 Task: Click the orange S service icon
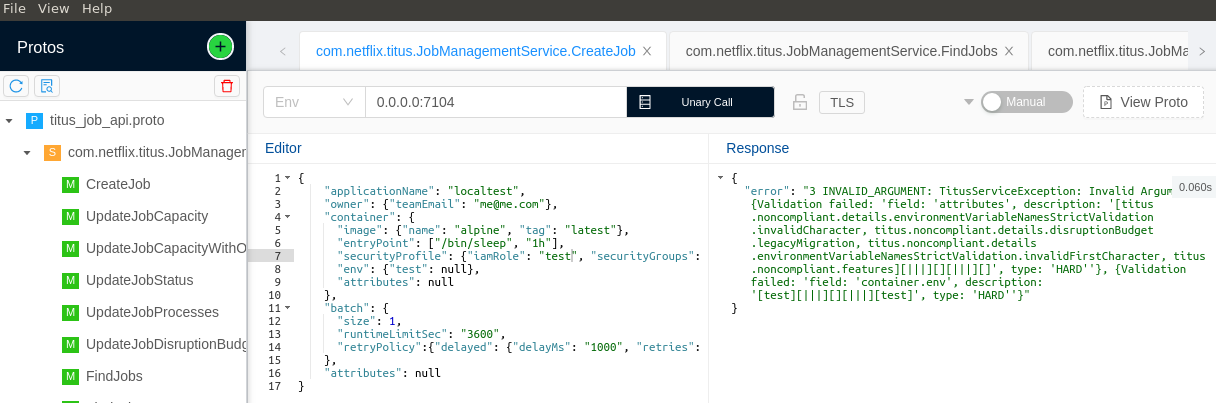(52, 153)
